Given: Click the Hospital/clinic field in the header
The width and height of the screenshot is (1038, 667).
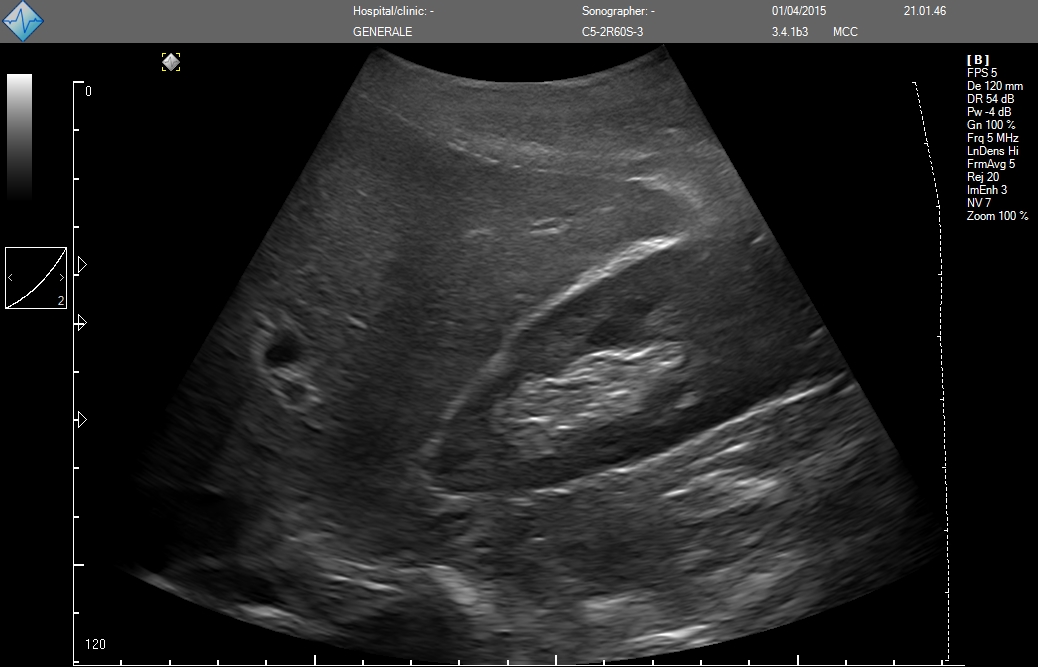Looking at the screenshot, I should (x=393, y=11).
